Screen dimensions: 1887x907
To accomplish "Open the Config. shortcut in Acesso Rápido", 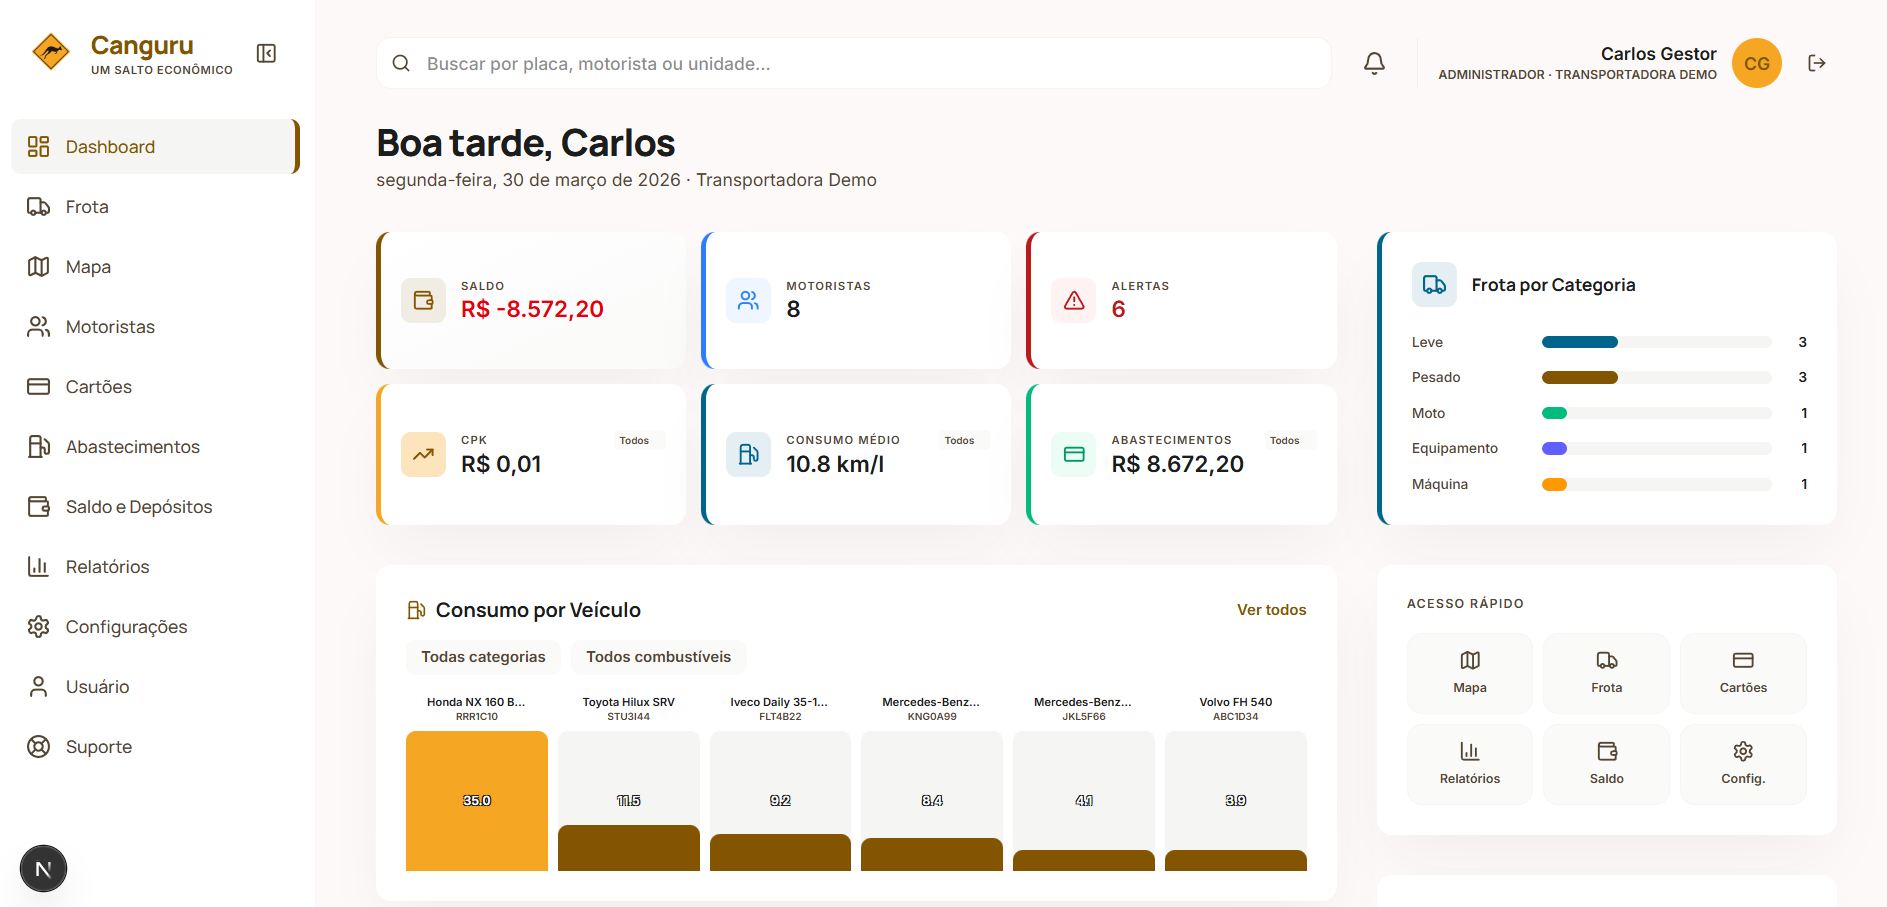I will [1743, 763].
